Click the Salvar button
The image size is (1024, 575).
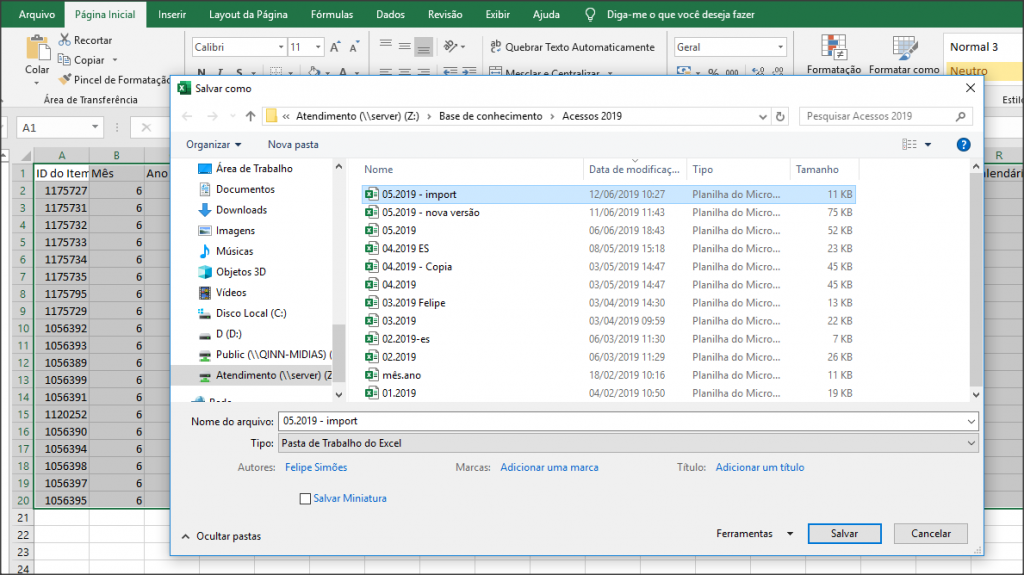844,534
